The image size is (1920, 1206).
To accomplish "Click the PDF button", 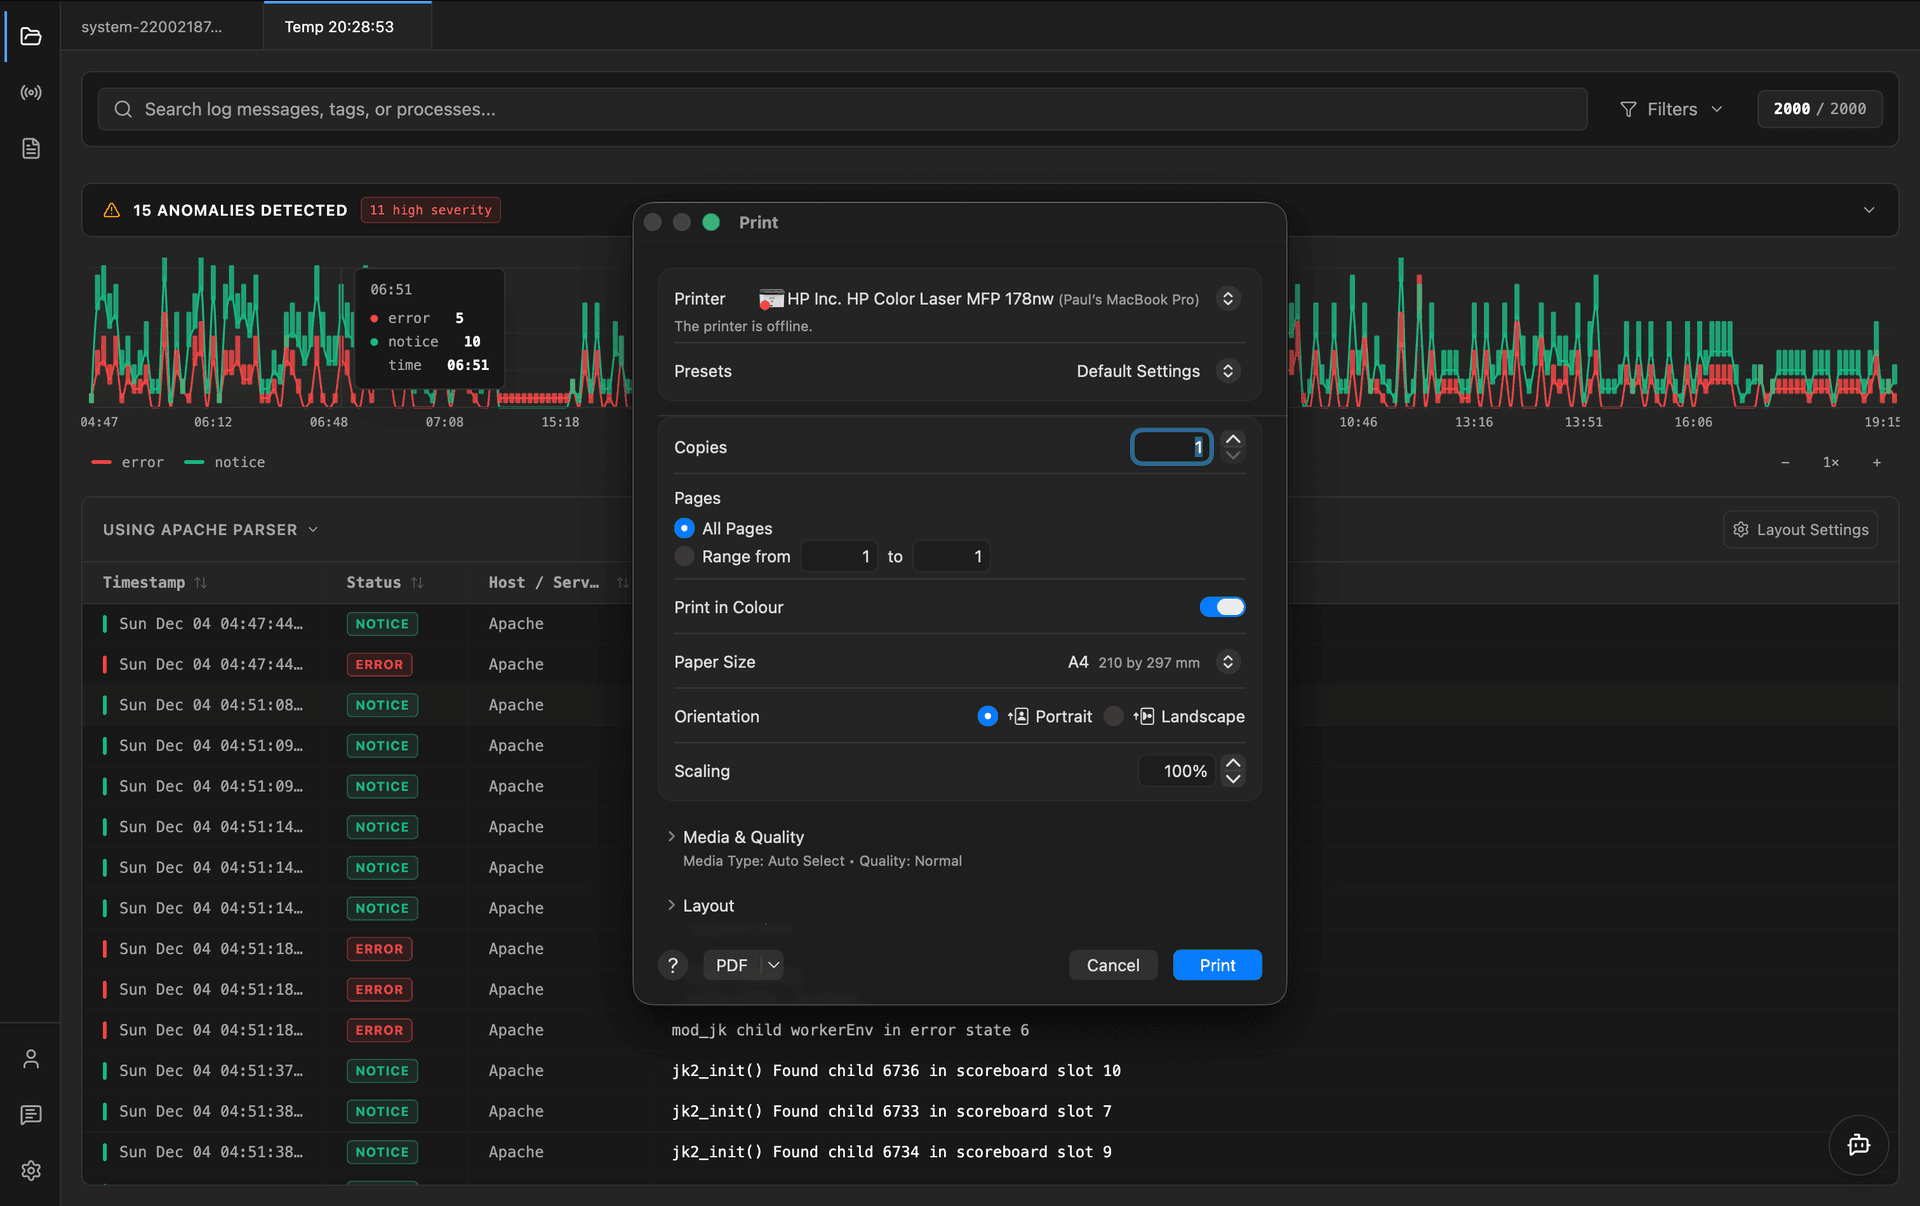I will 732,965.
